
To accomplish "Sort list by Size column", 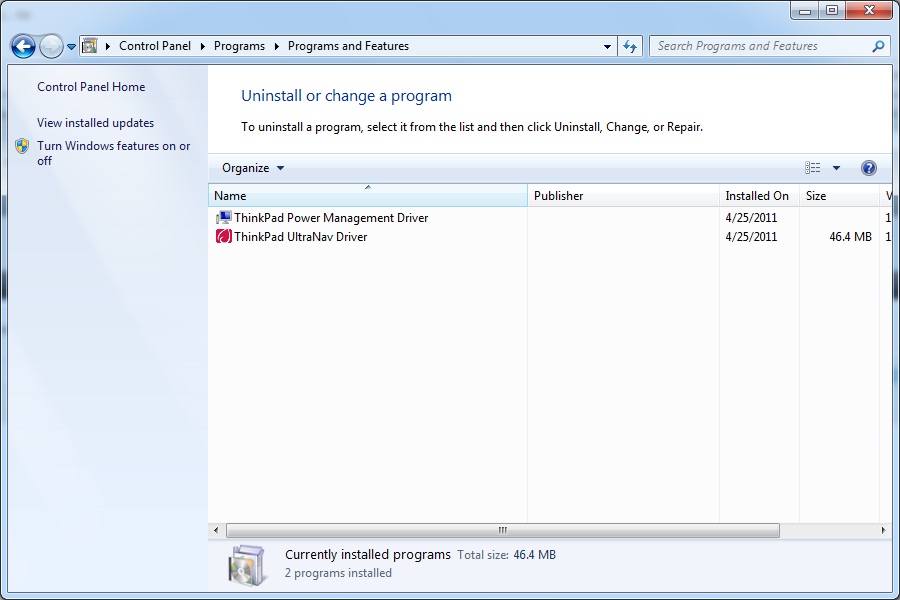I will (839, 196).
